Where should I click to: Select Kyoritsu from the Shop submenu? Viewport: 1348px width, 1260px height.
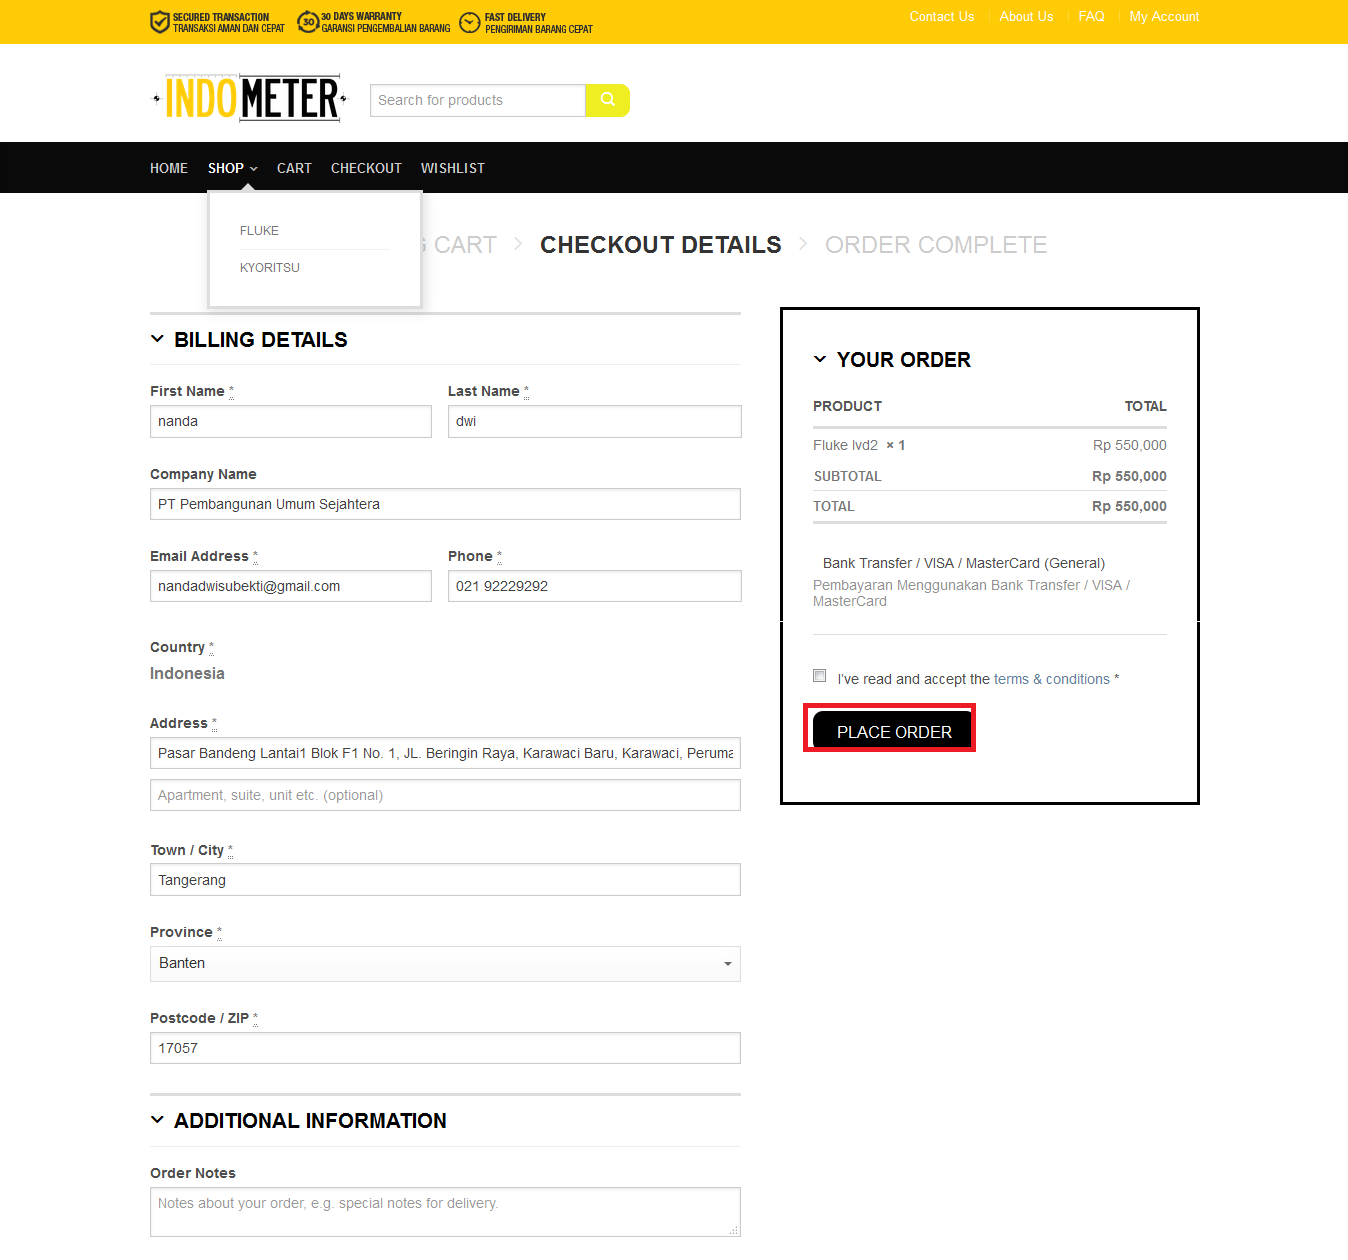tap(270, 268)
